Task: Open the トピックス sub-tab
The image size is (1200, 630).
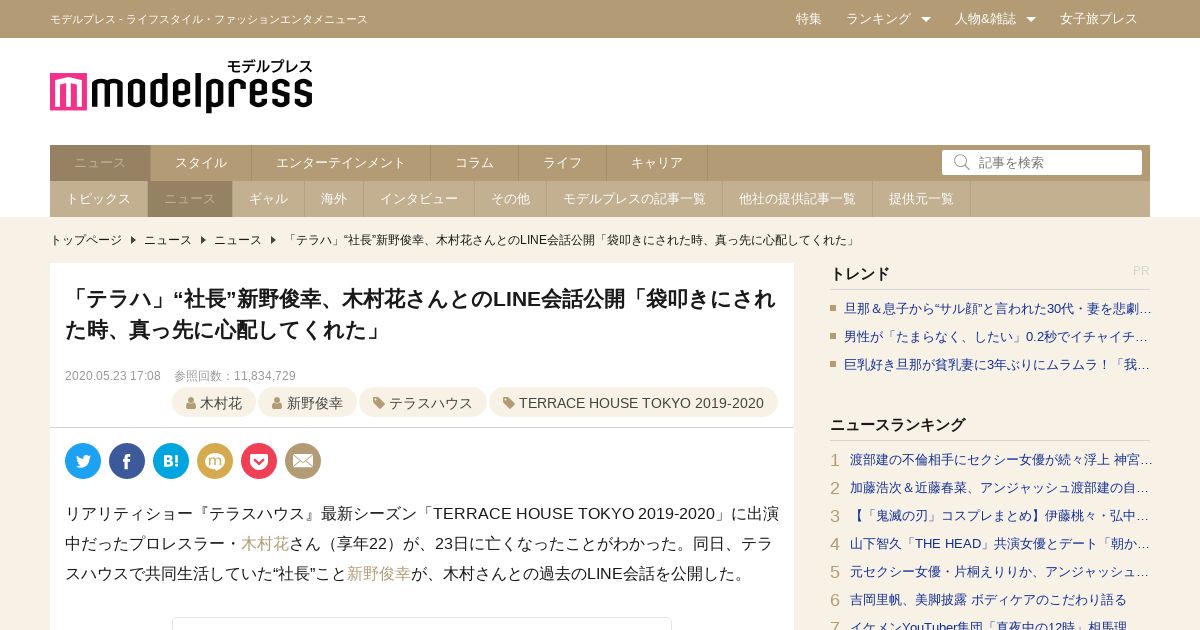Action: point(99,199)
